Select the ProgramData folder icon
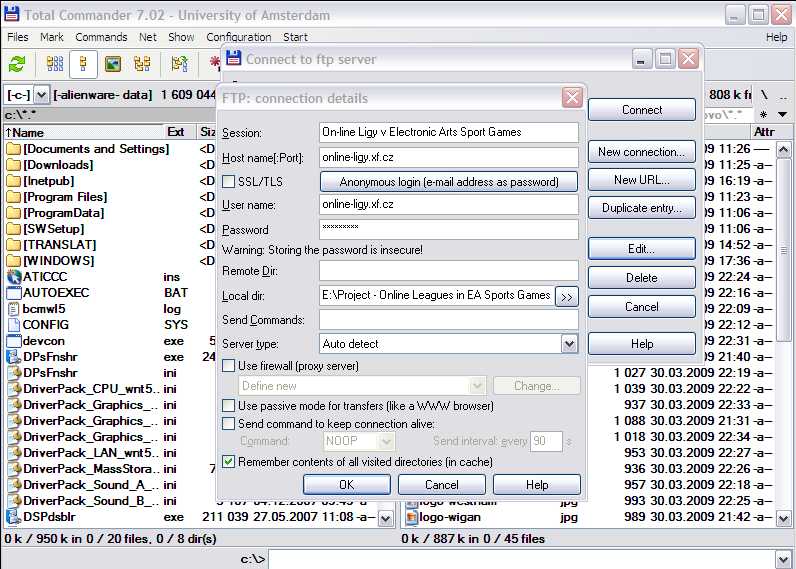Viewport: 796px width, 569px height. [13, 213]
